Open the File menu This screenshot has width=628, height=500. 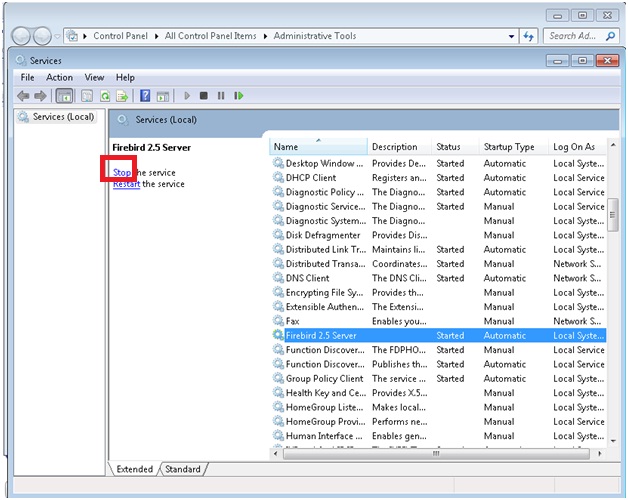pos(27,77)
